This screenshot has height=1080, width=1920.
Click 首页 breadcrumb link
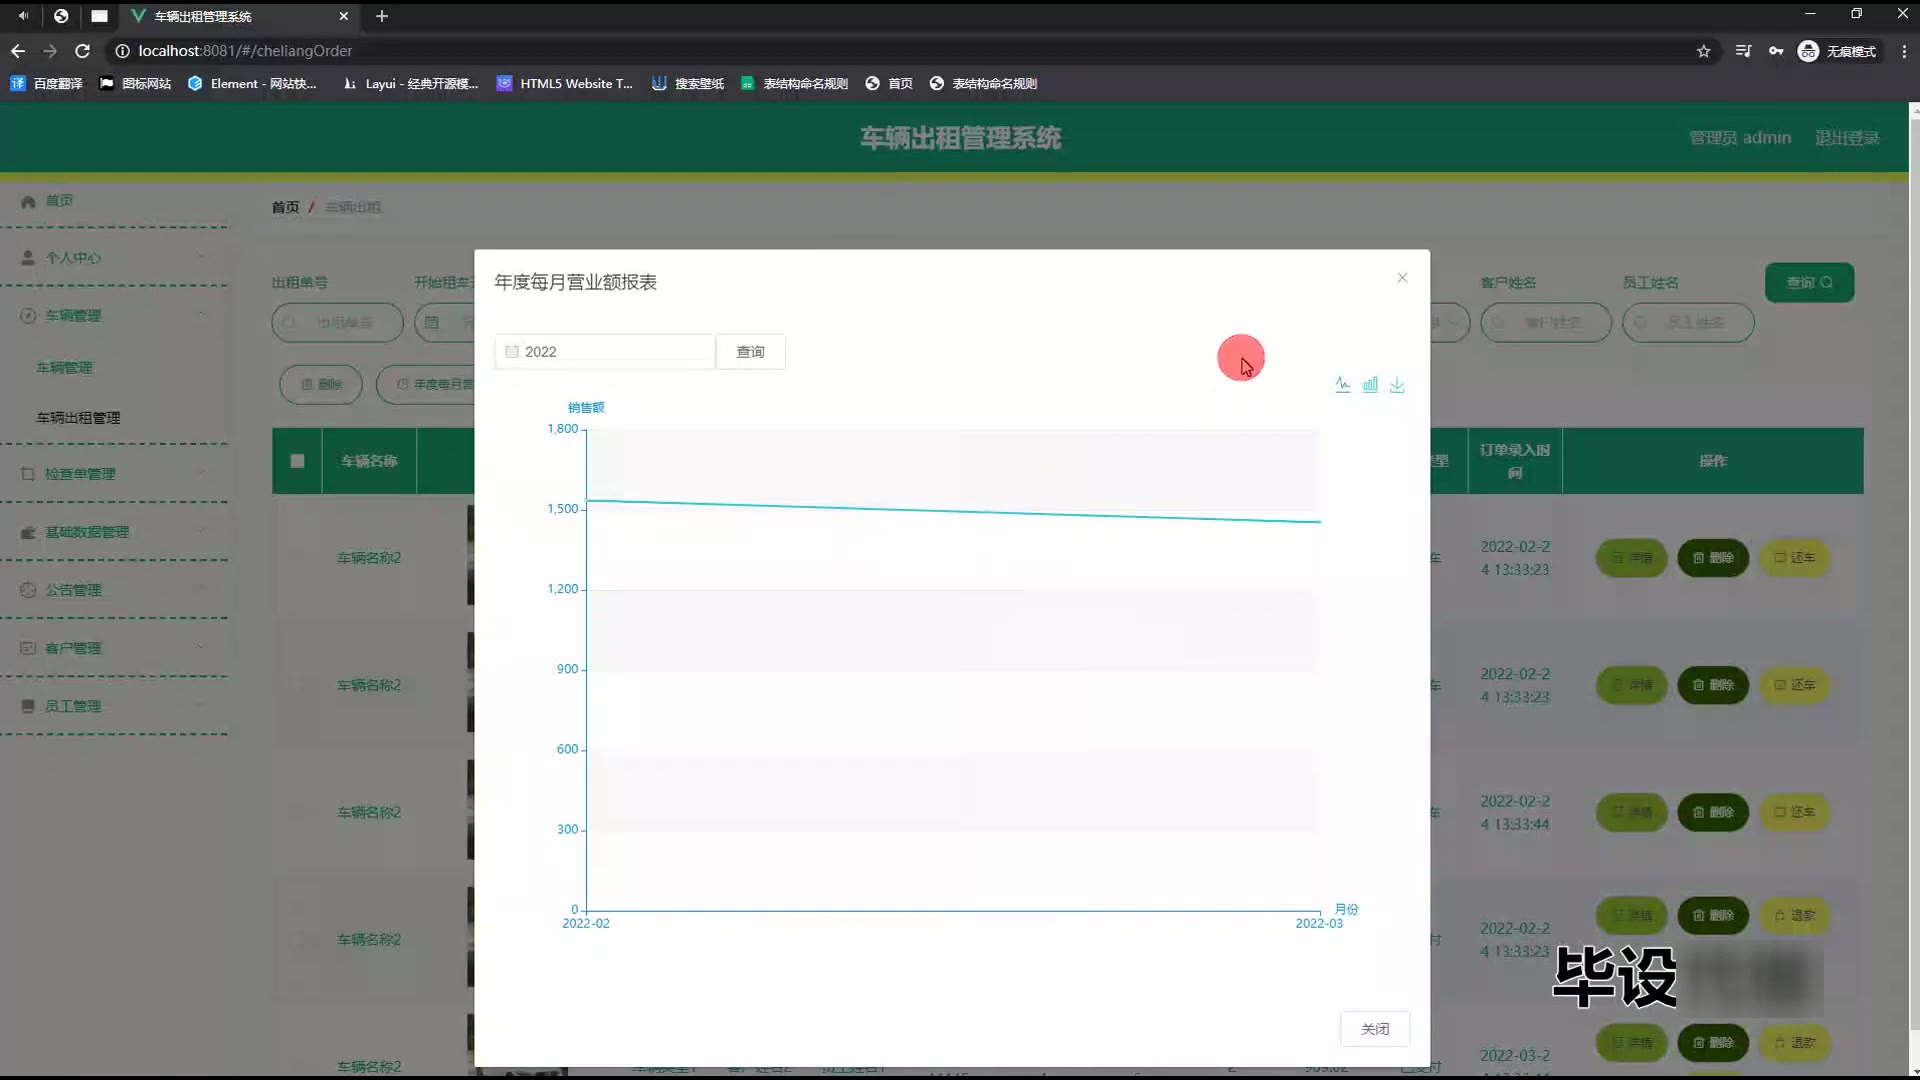click(285, 207)
